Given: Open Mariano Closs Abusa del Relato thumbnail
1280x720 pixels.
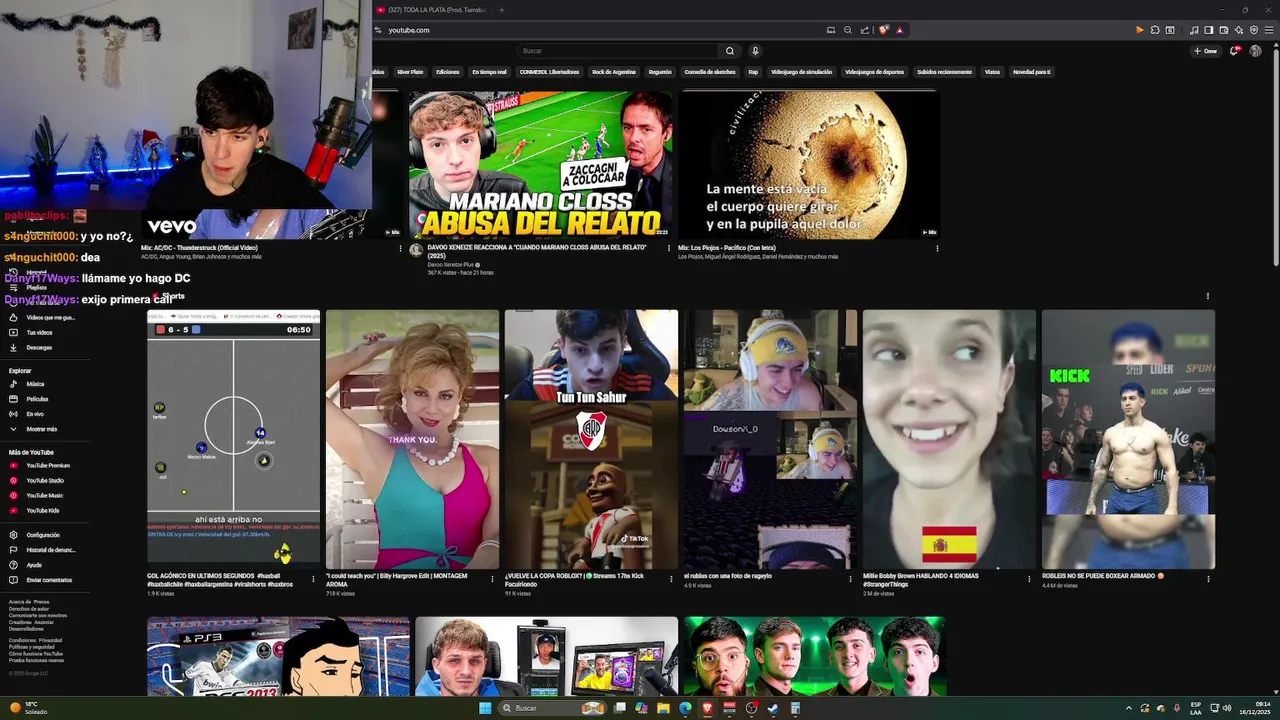Looking at the screenshot, I should pos(540,165).
